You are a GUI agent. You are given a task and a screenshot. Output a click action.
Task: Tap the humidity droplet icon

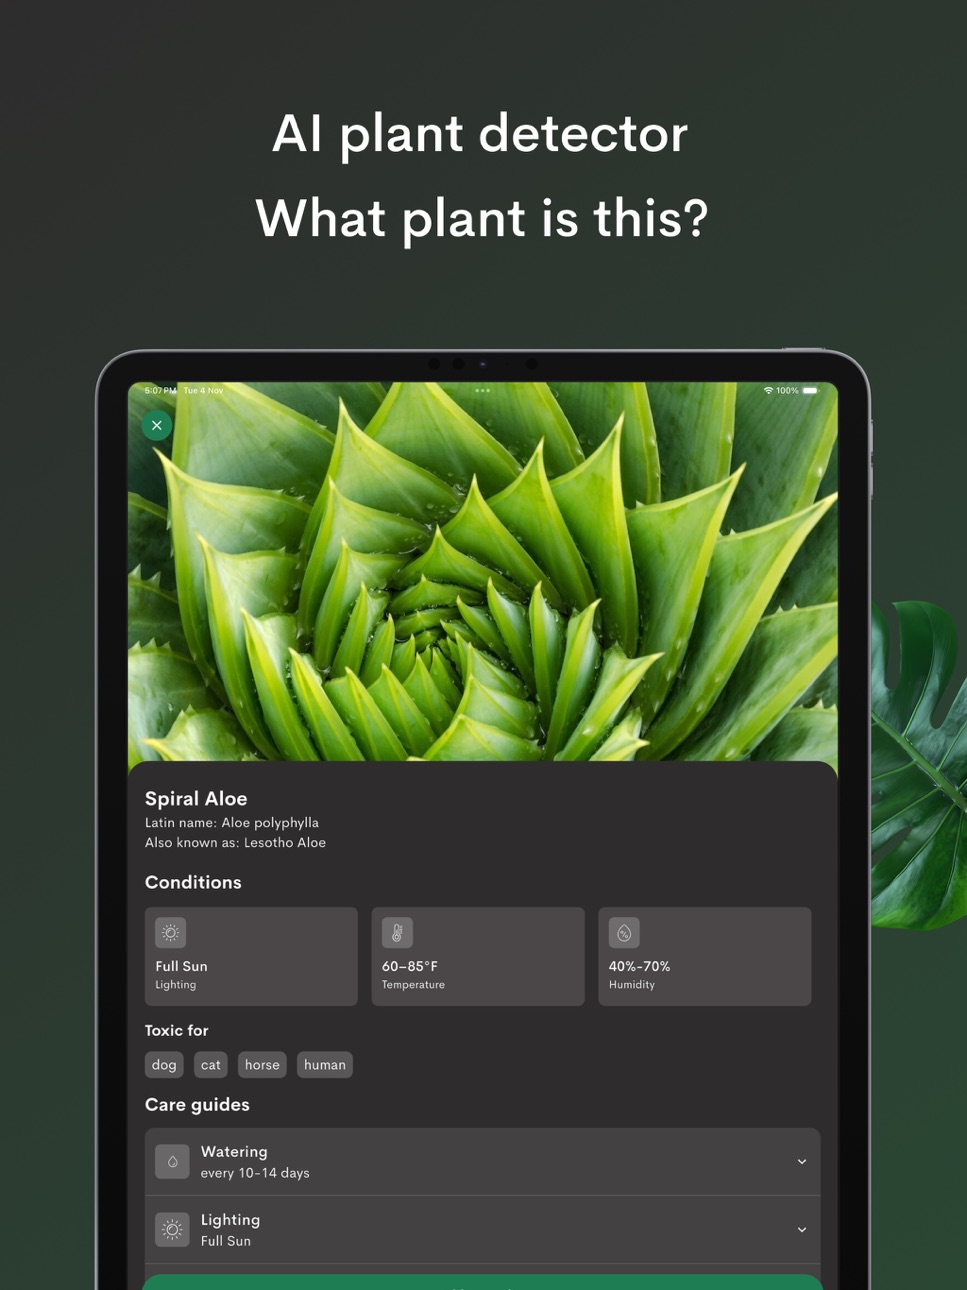pyautogui.click(x=624, y=932)
